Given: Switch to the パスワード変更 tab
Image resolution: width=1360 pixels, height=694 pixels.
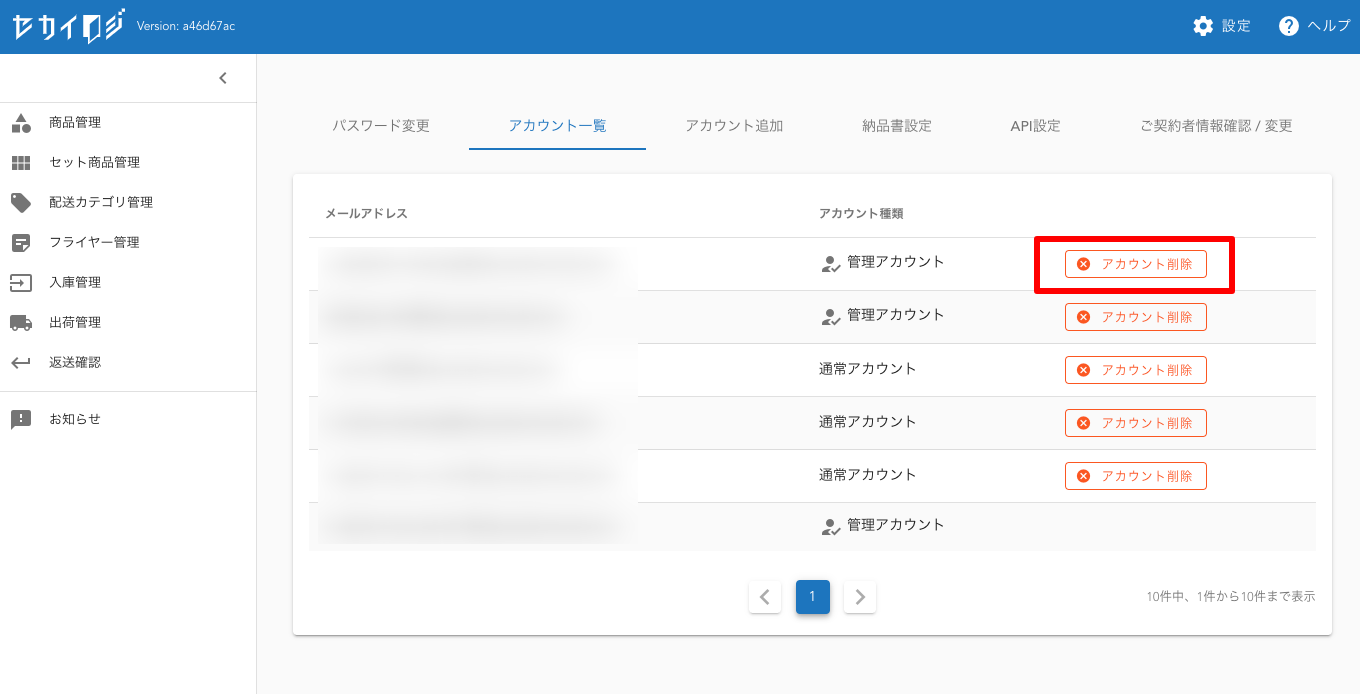Looking at the screenshot, I should click(x=381, y=126).
